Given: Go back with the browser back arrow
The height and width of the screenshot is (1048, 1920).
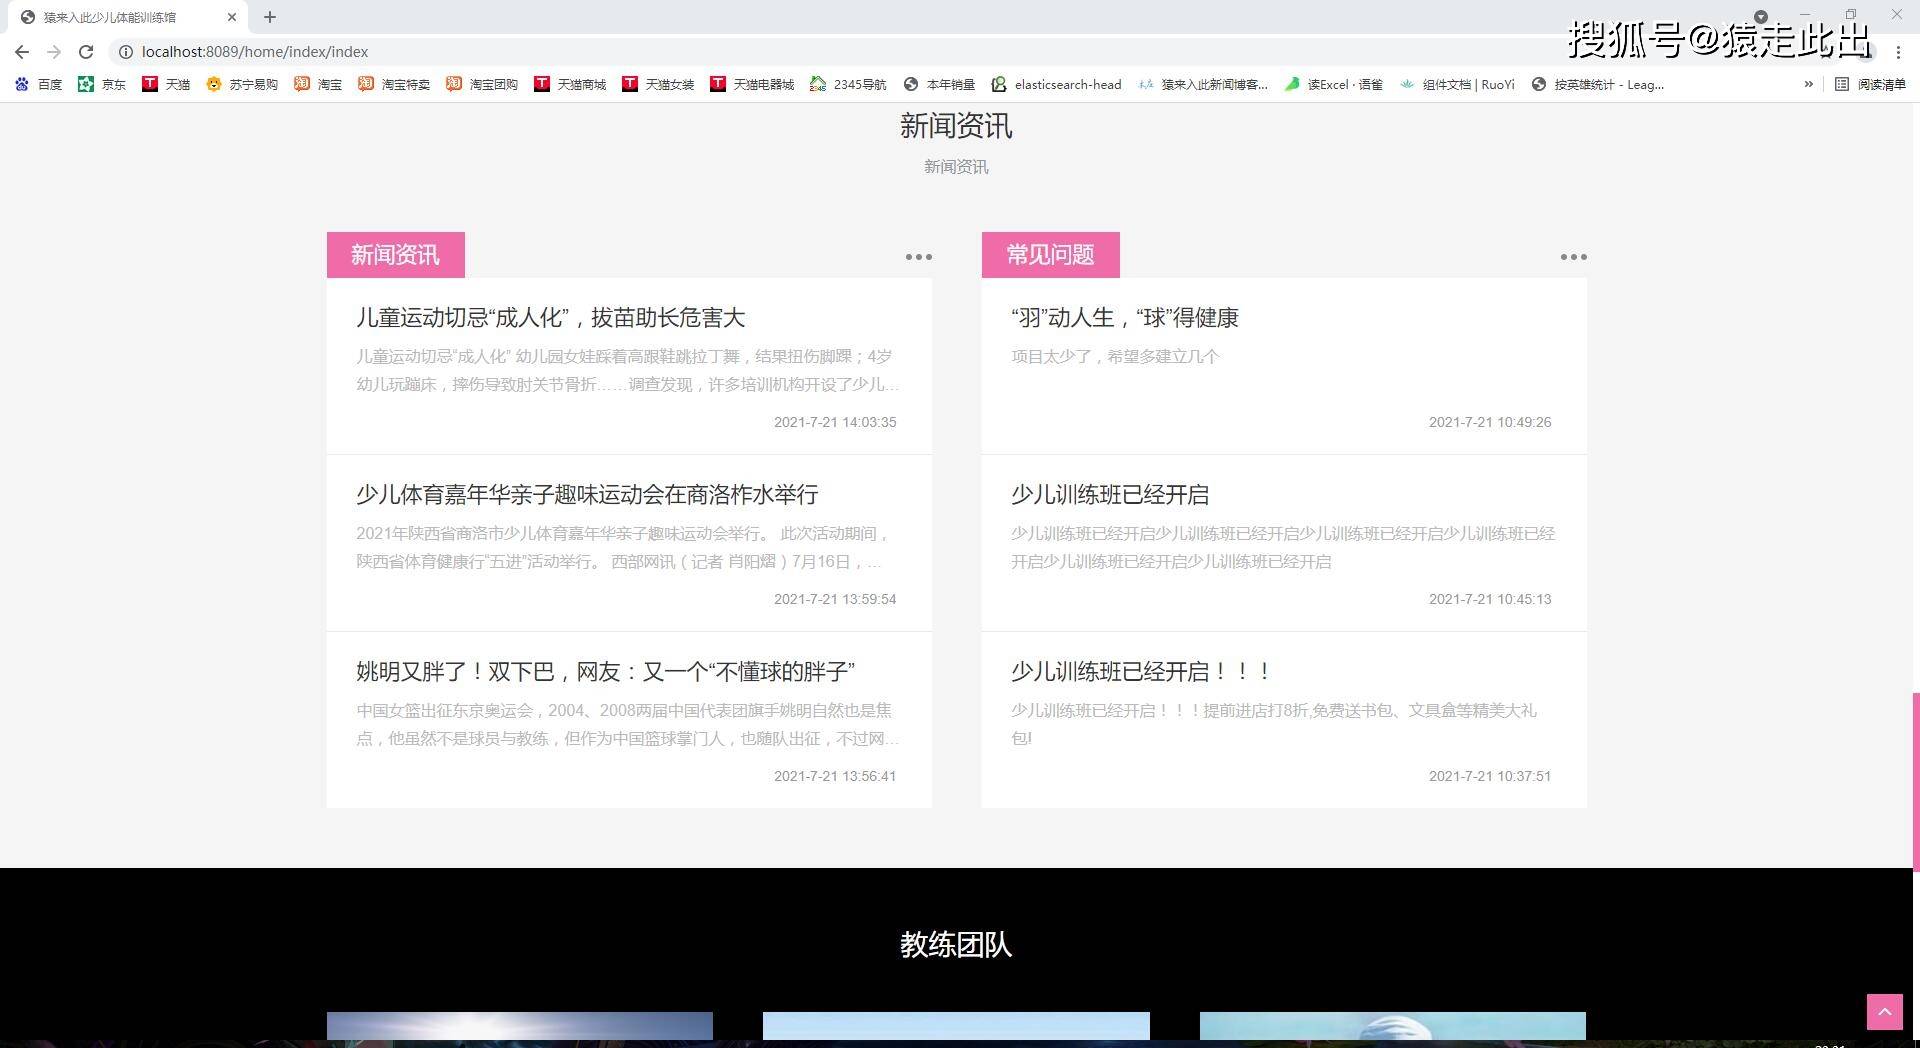Looking at the screenshot, I should 22,52.
